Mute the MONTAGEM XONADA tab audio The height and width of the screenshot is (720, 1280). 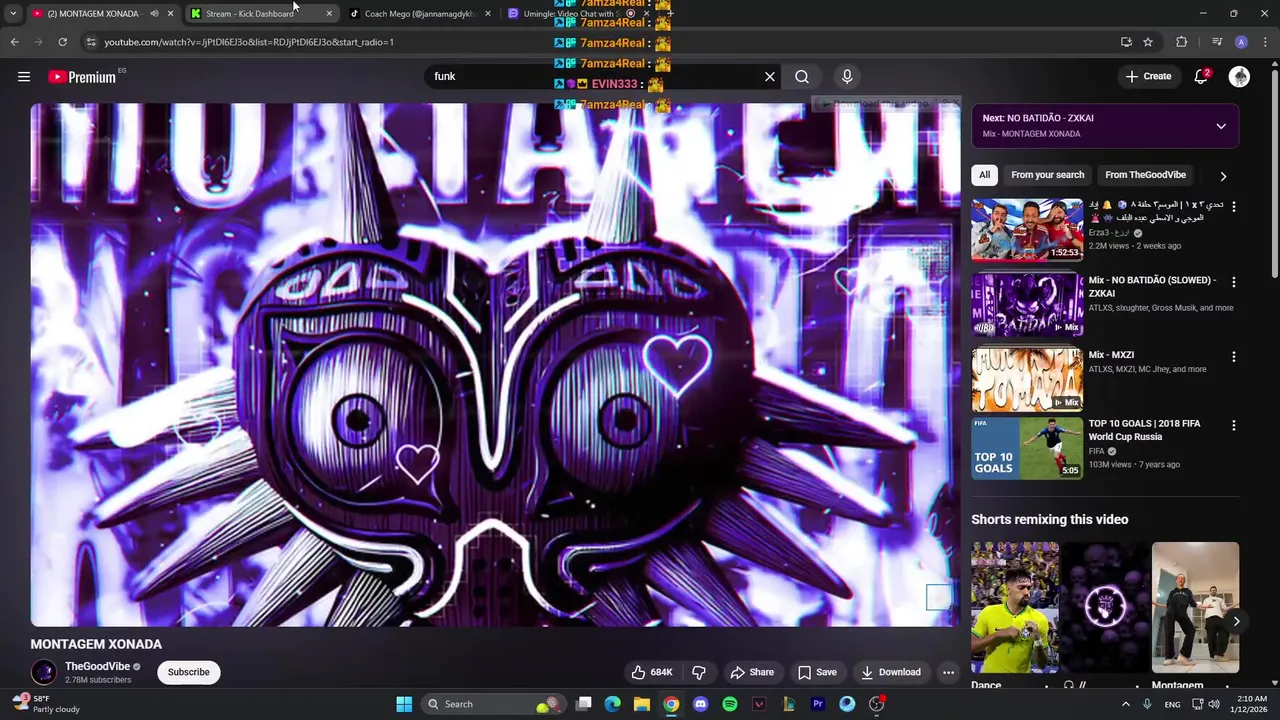pos(154,14)
